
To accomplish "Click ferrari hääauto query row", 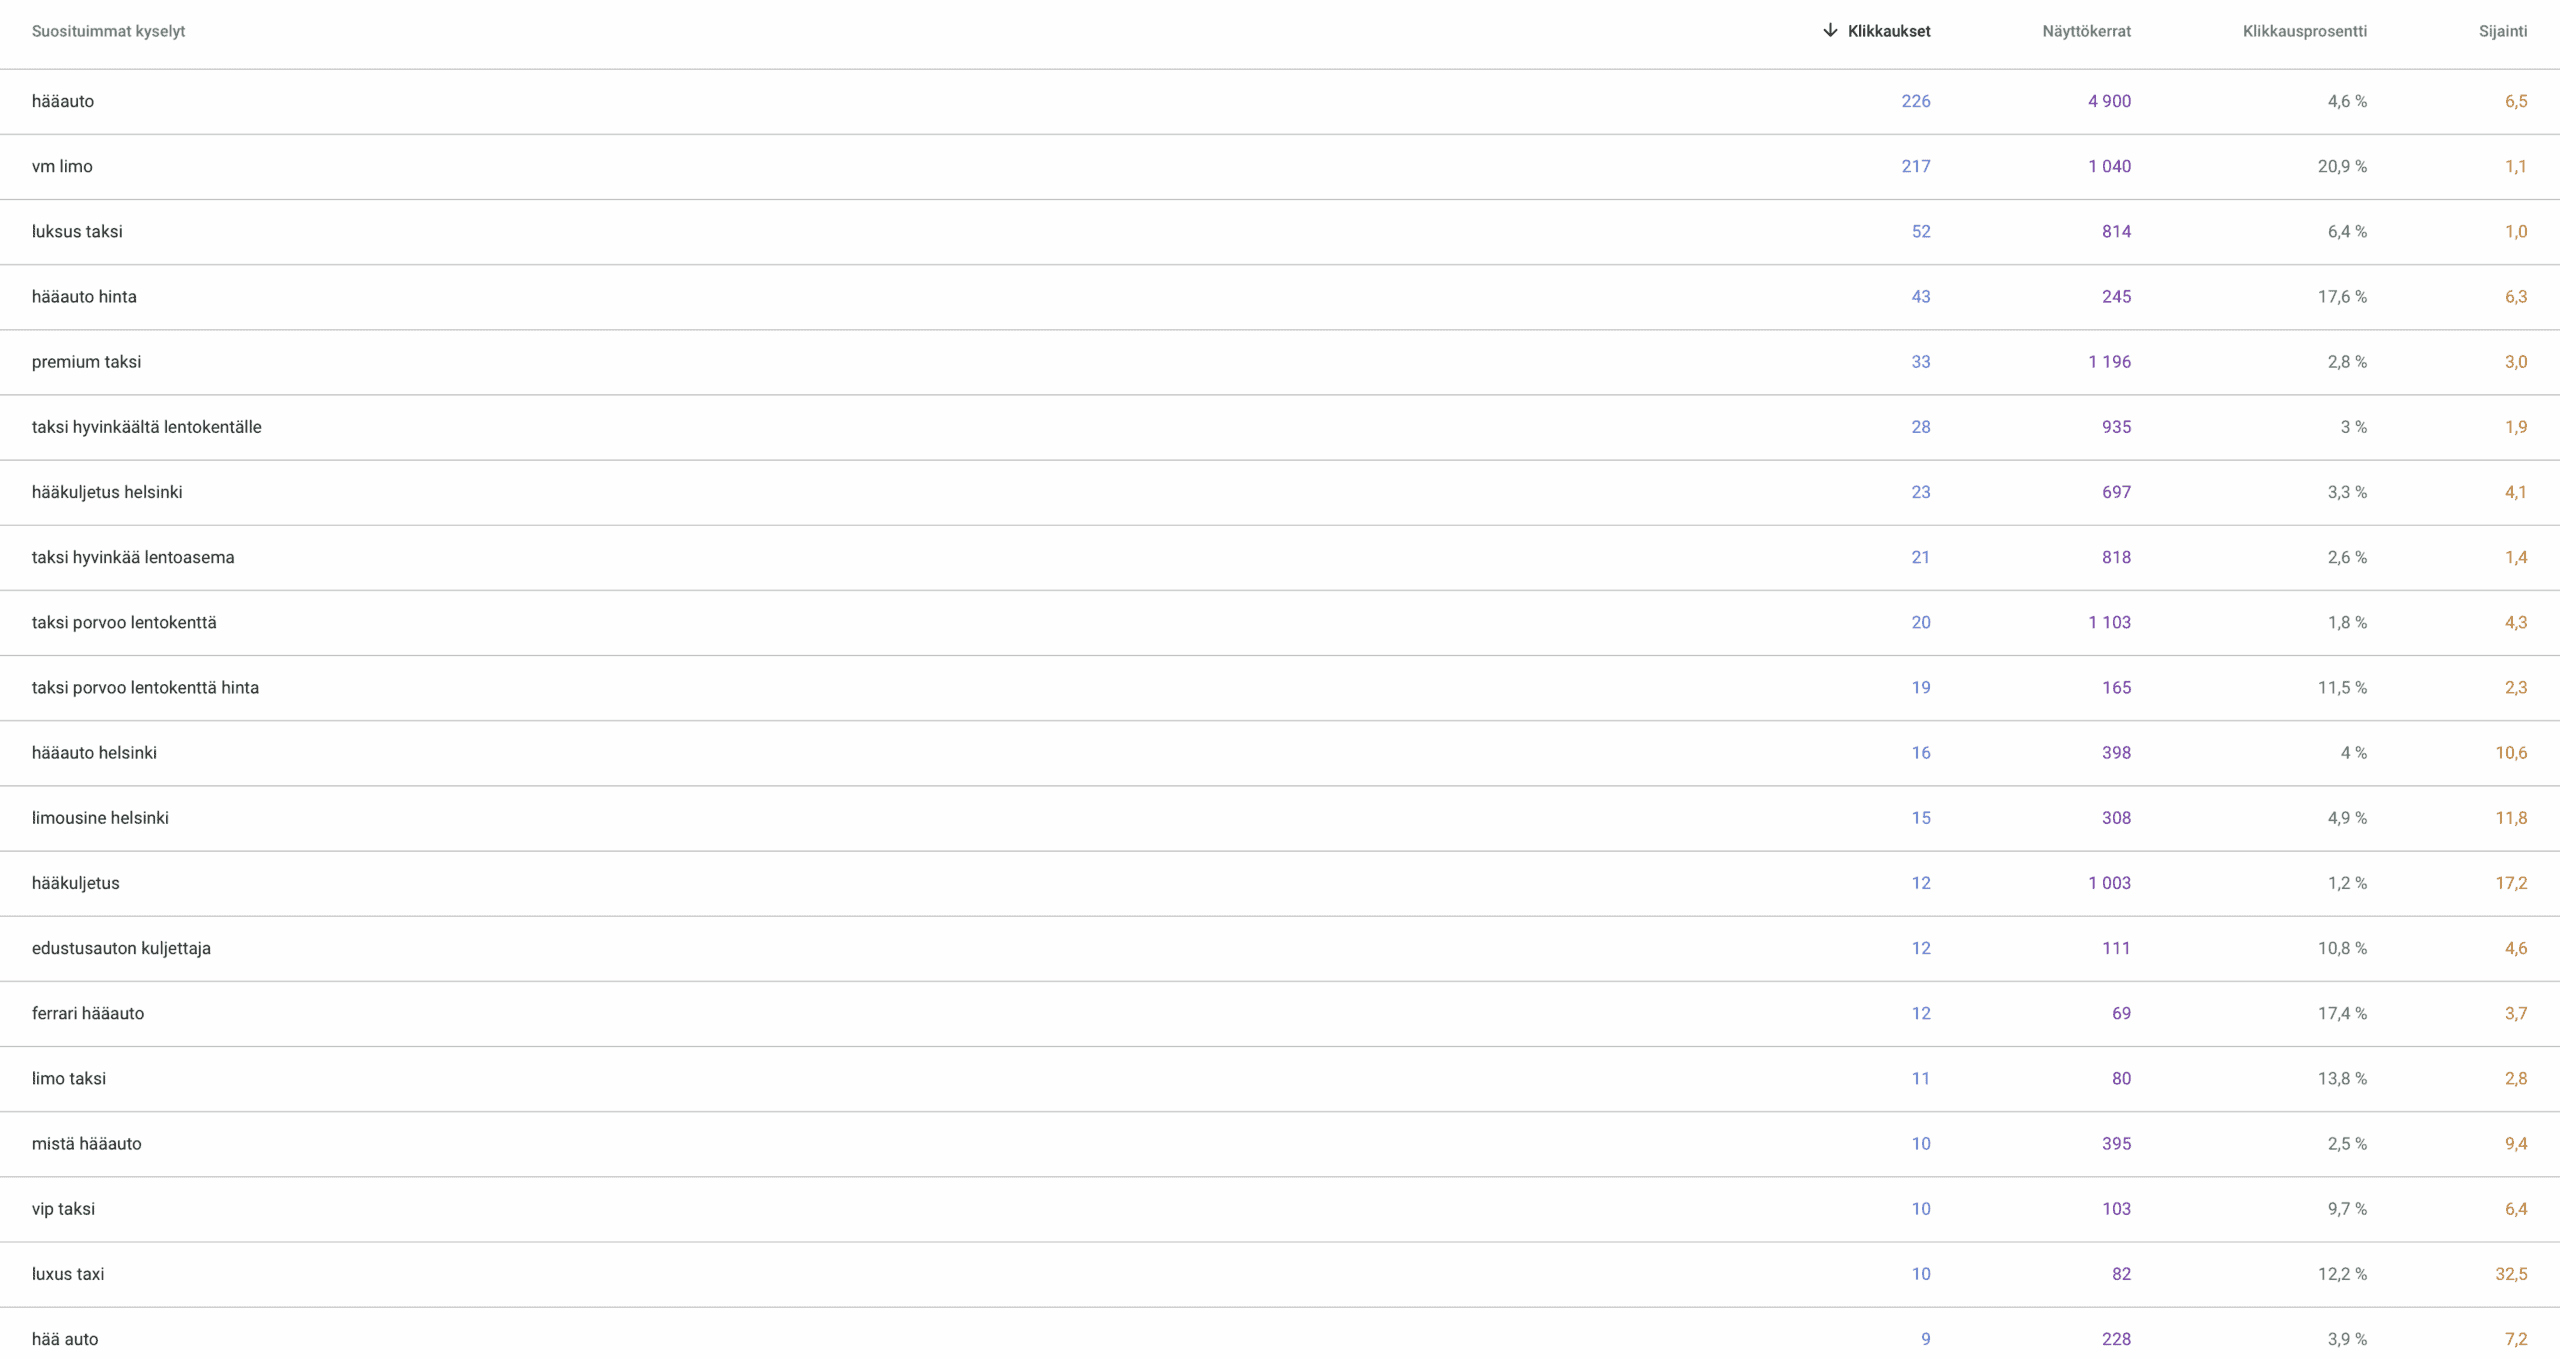I will [88, 1013].
